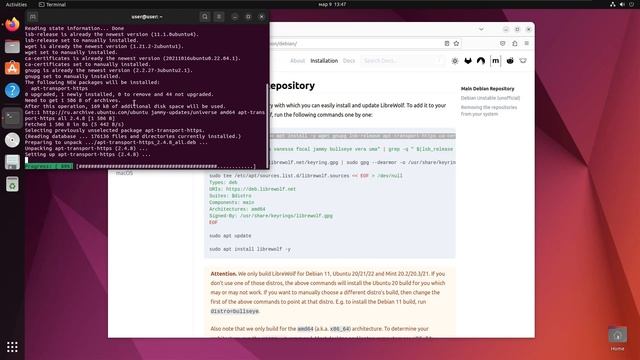Bookmark this page with the star icon

pos(456,43)
